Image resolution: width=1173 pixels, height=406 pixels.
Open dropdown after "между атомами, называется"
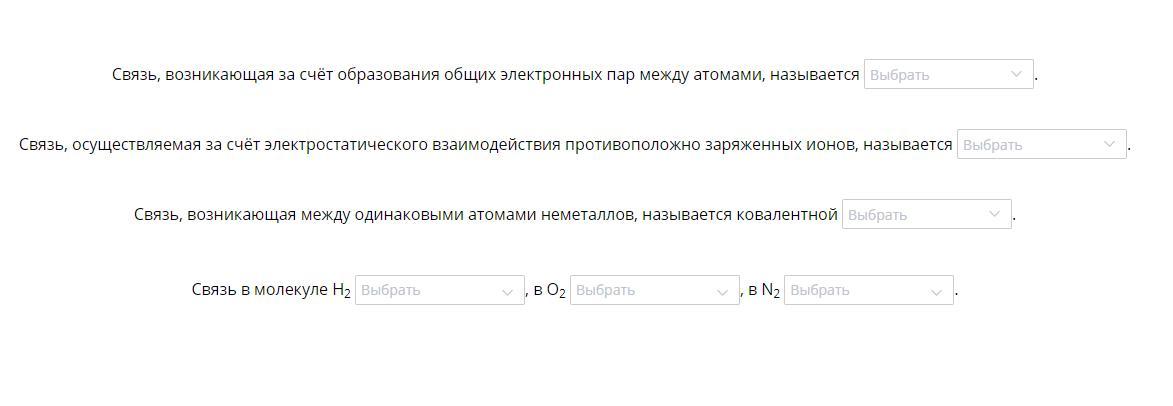tap(949, 74)
